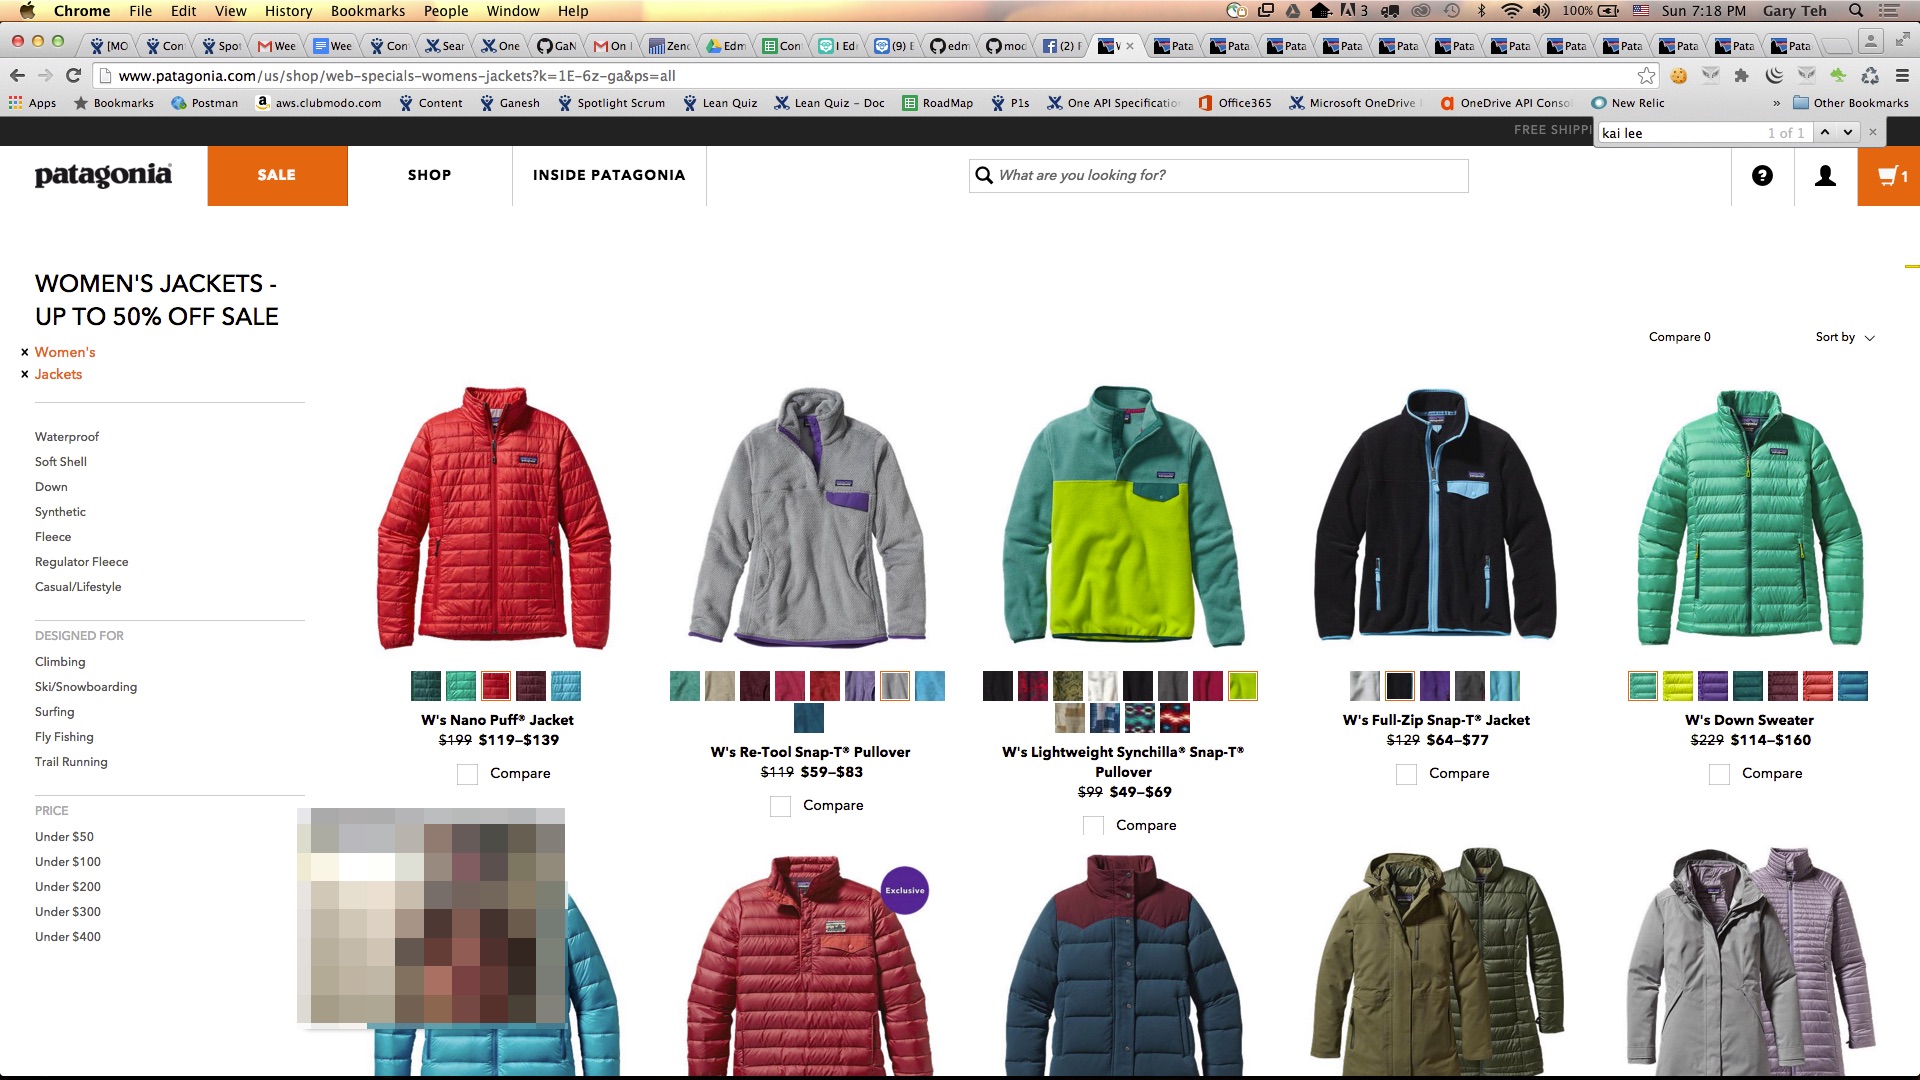This screenshot has height=1080, width=1920.
Task: Expand the Sort by dropdown
Action: pyautogui.click(x=1845, y=337)
